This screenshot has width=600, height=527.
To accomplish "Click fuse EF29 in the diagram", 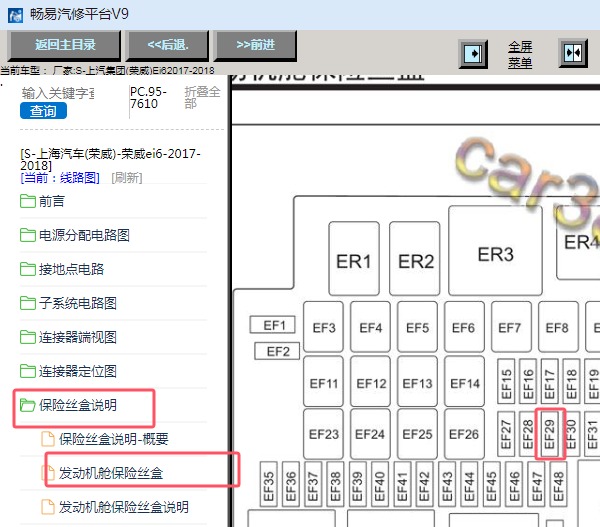I will point(549,434).
